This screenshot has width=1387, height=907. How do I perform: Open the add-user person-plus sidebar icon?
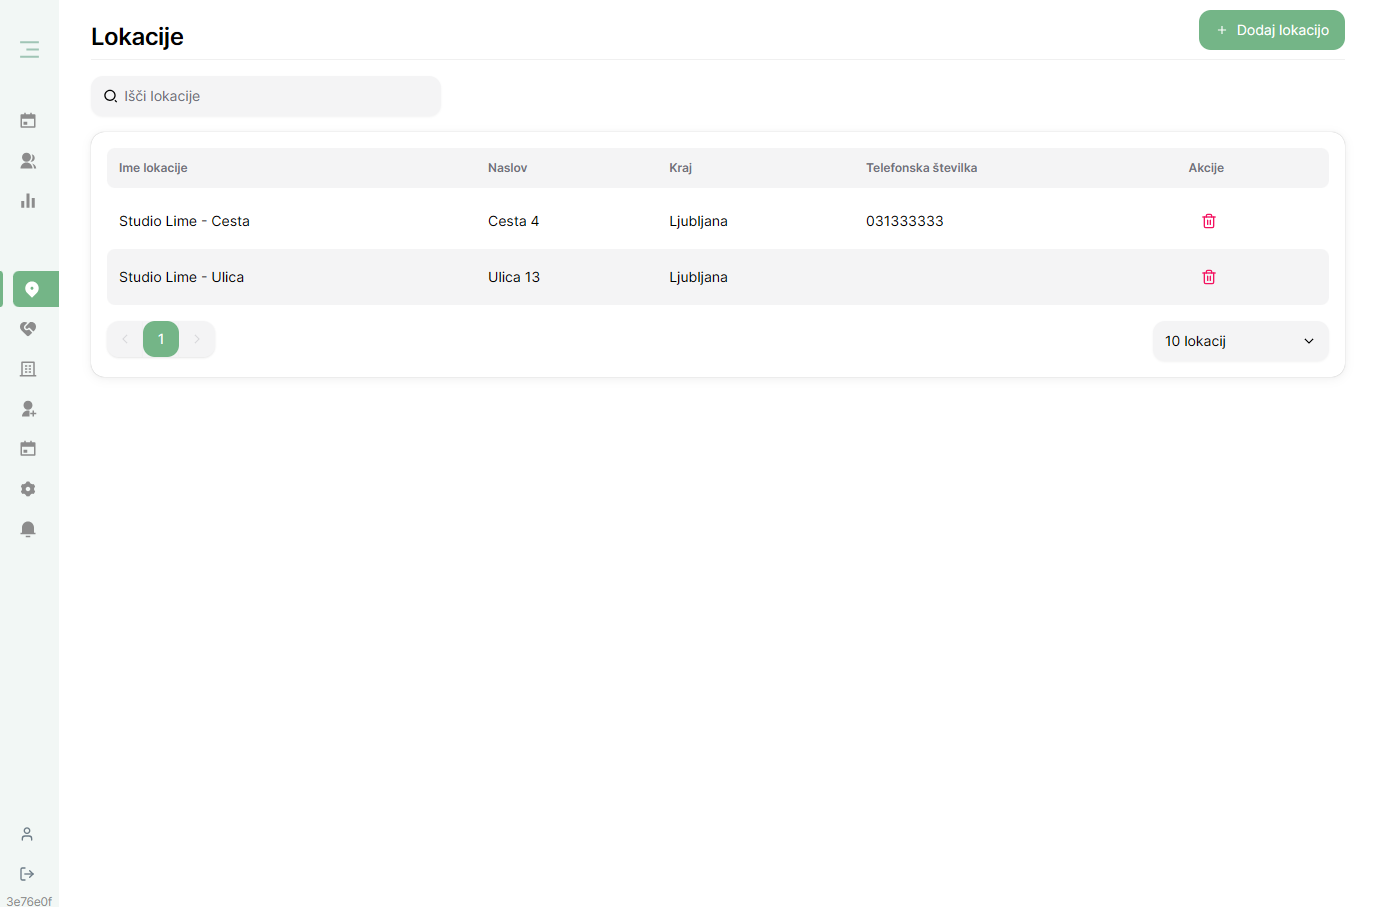[x=28, y=409]
